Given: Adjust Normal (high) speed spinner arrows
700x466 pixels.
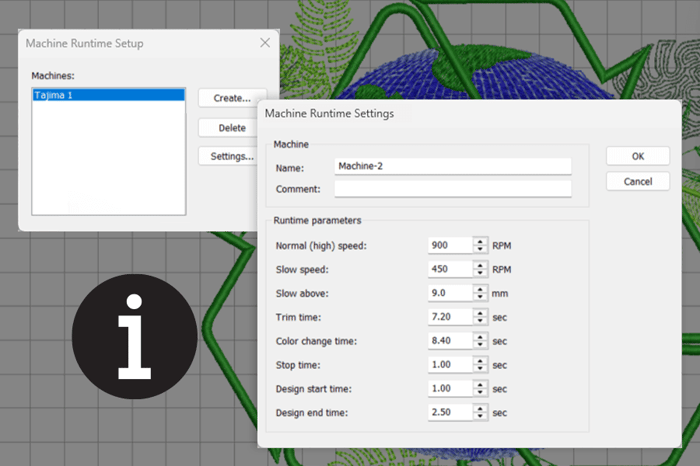Looking at the screenshot, I should point(481,245).
